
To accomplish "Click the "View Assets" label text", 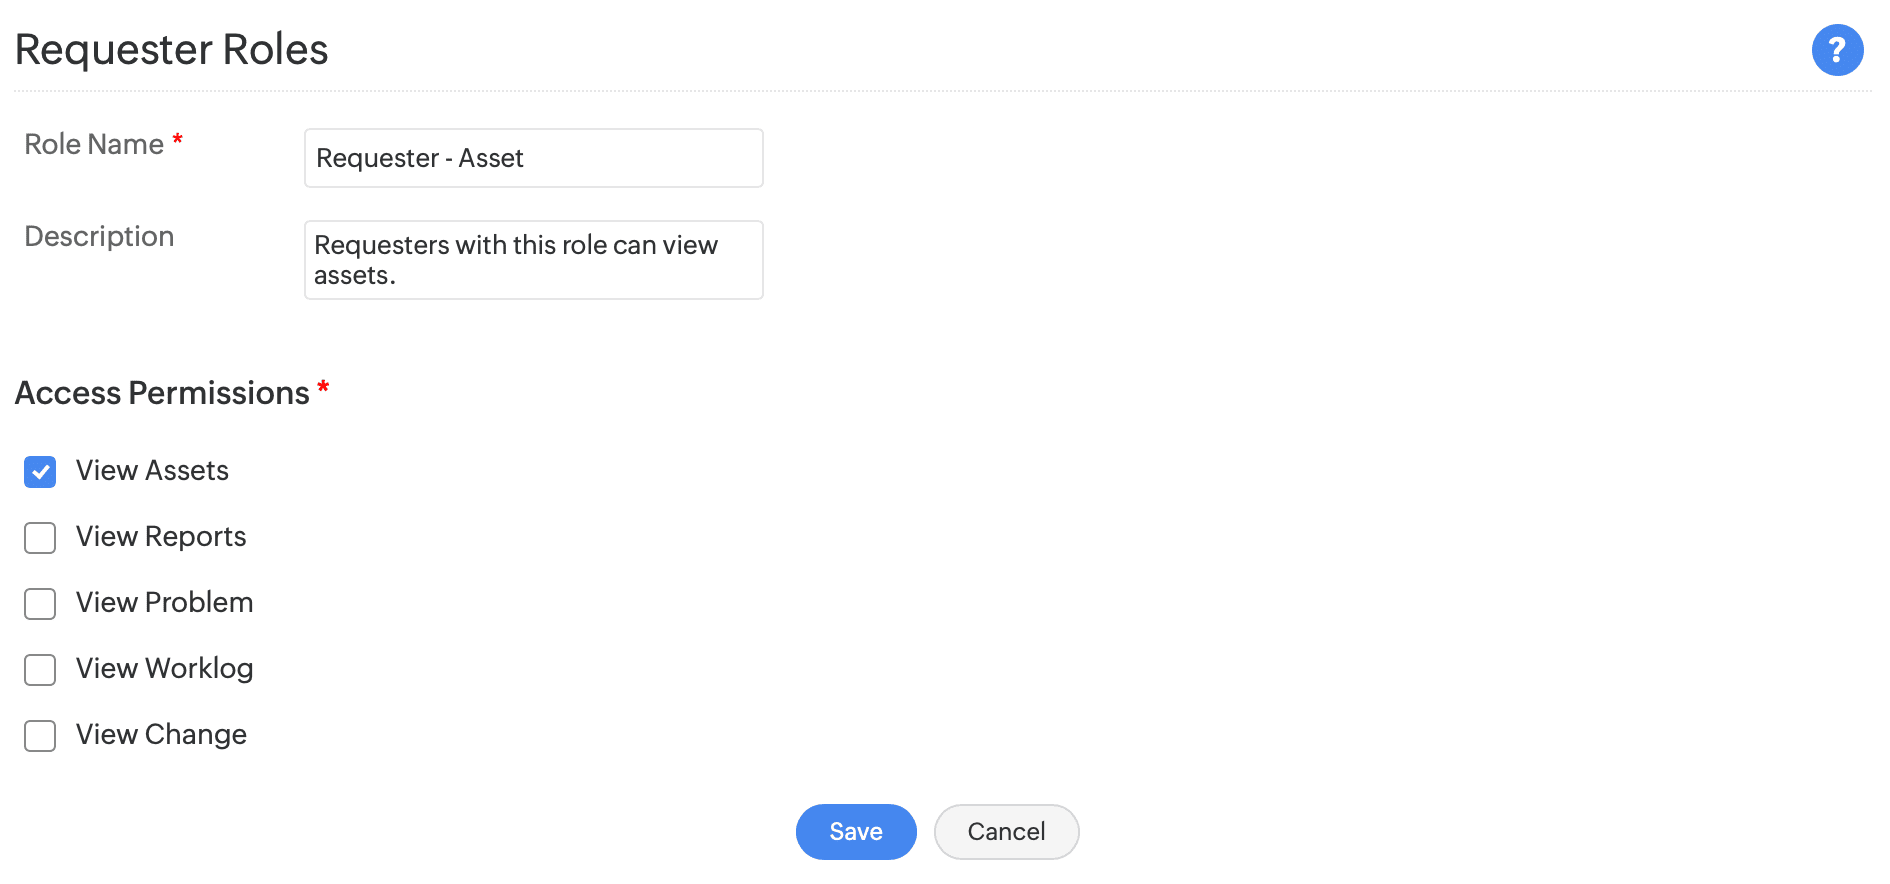I will (152, 471).
